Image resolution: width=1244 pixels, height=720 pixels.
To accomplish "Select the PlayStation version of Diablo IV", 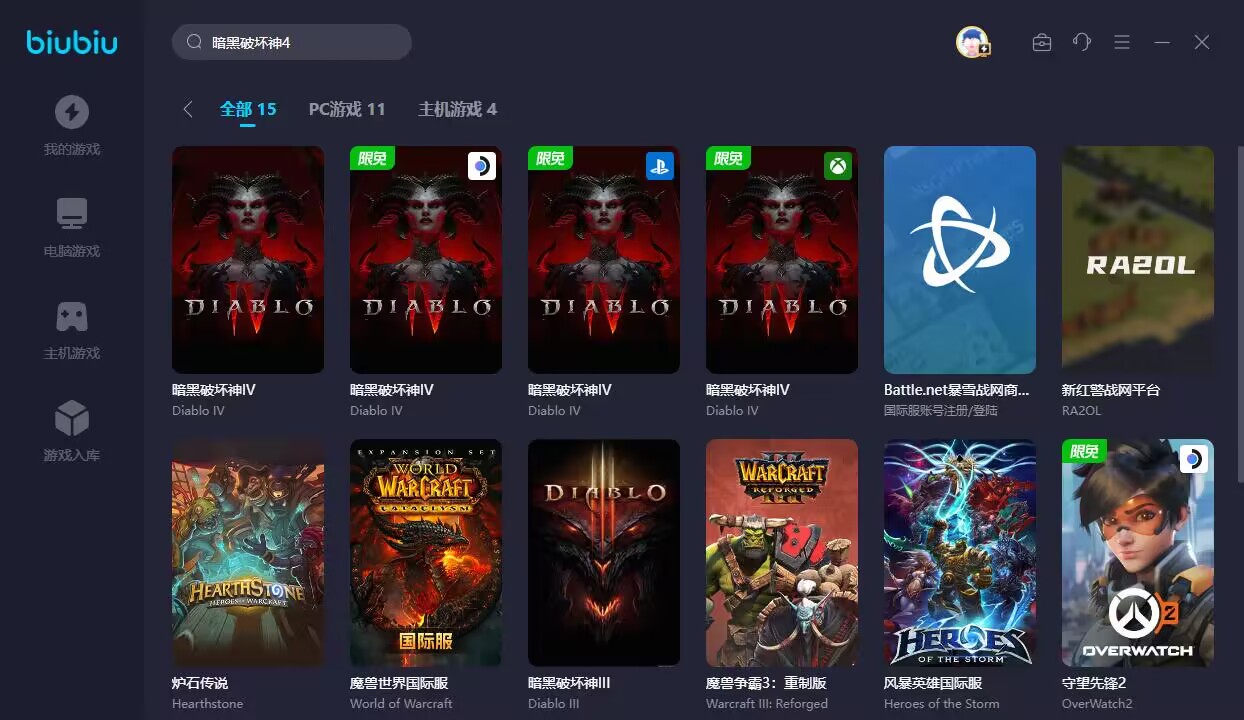I will [x=604, y=260].
